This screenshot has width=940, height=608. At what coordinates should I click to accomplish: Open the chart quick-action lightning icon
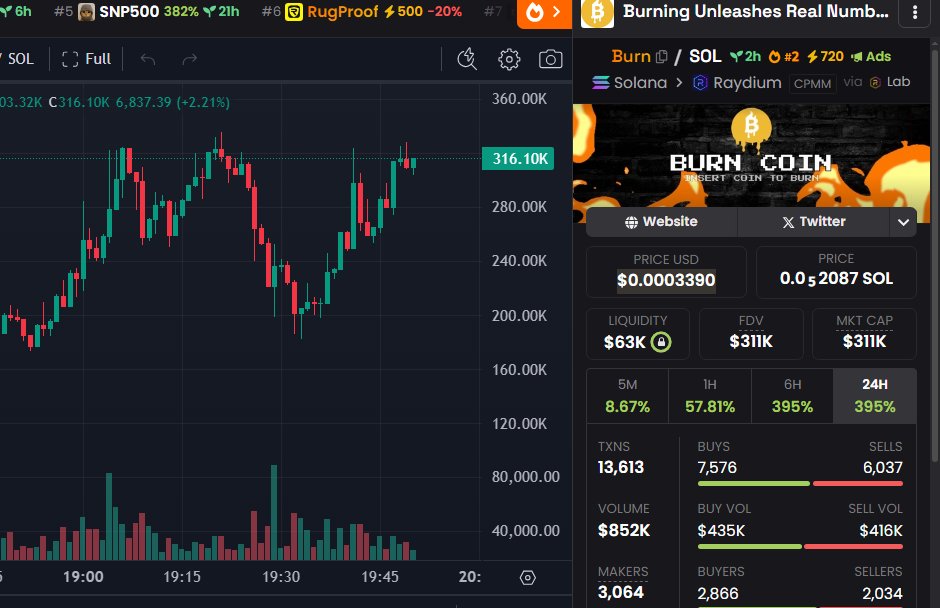tap(467, 59)
